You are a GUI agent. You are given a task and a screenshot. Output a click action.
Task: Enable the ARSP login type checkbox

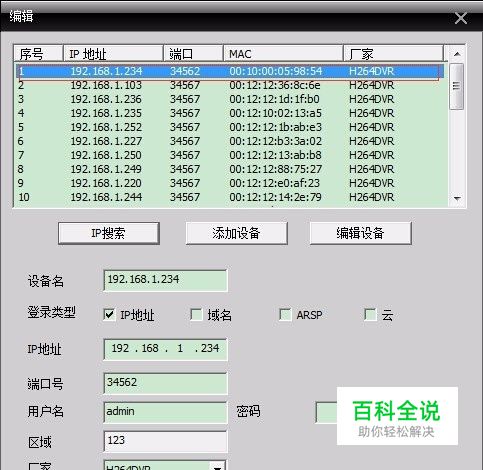point(285,314)
